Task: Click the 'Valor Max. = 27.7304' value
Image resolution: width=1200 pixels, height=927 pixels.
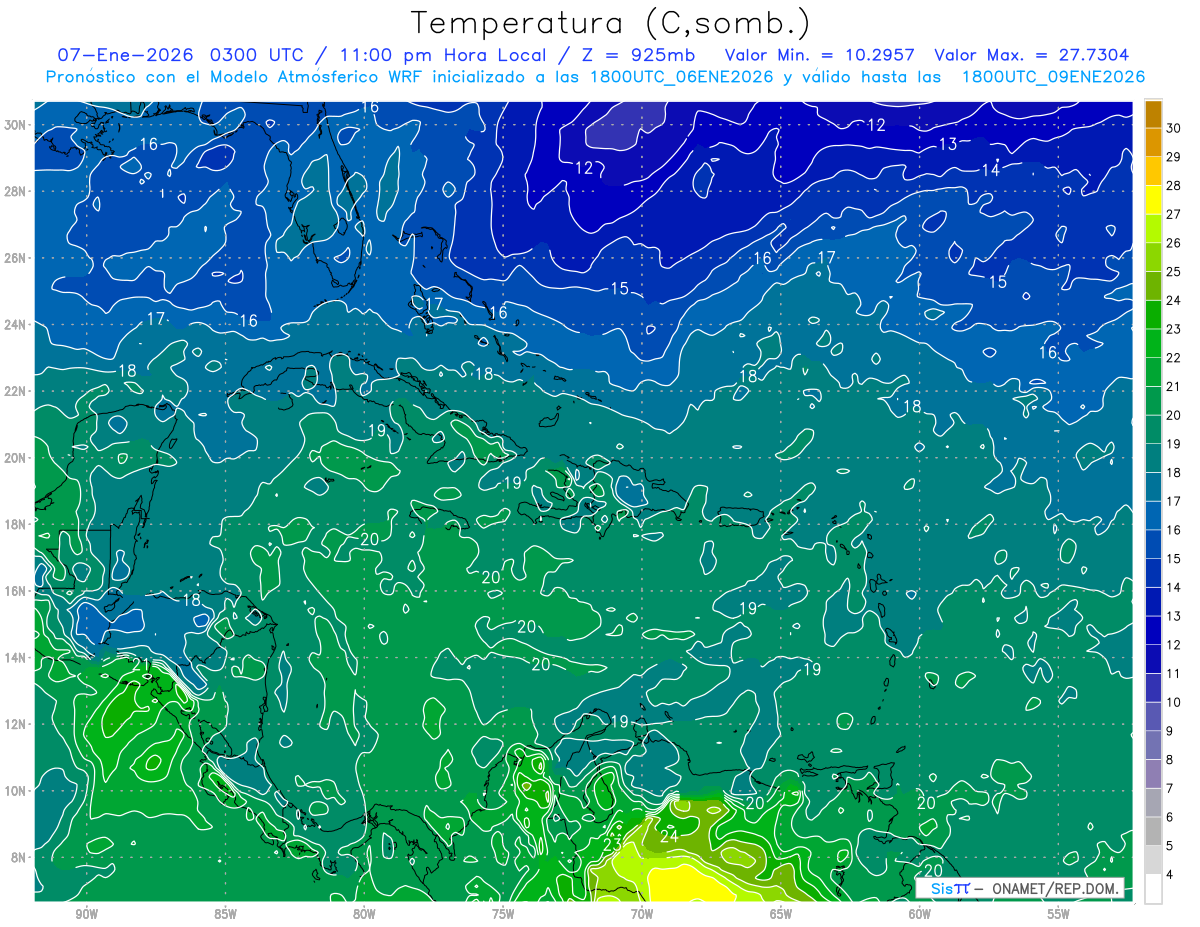Action: pyautogui.click(x=1031, y=55)
